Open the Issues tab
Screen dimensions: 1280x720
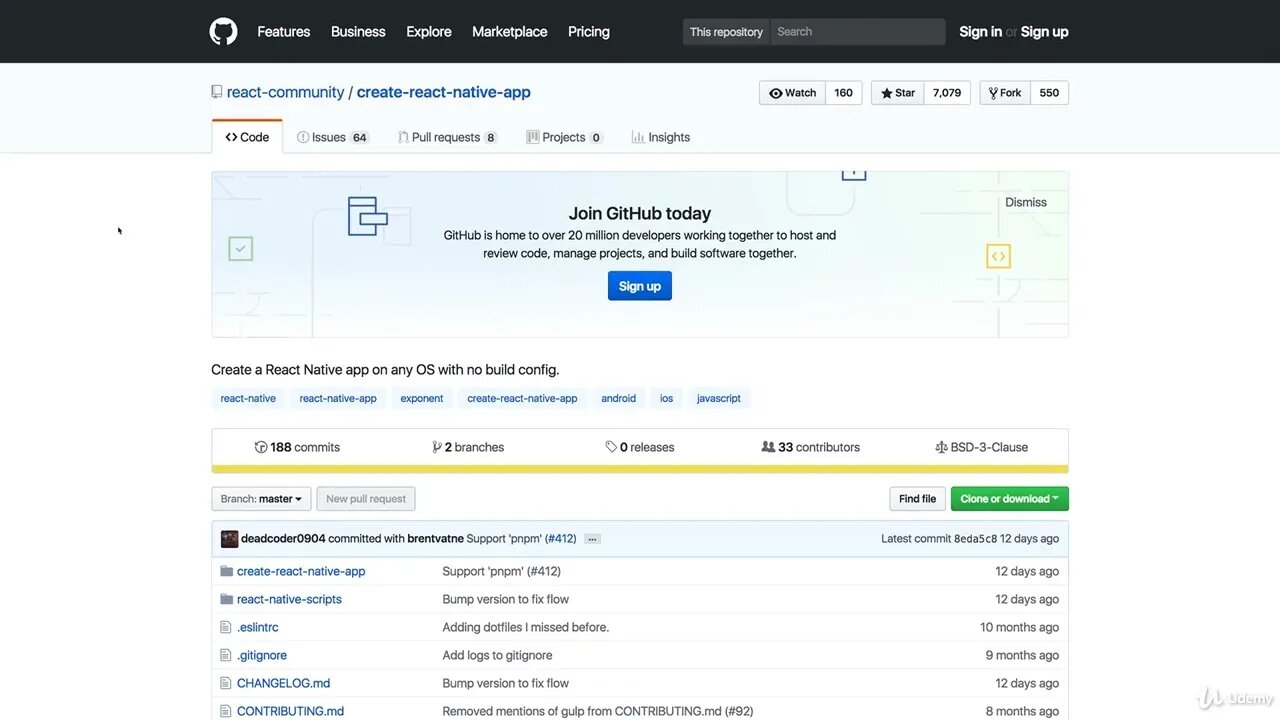[333, 137]
